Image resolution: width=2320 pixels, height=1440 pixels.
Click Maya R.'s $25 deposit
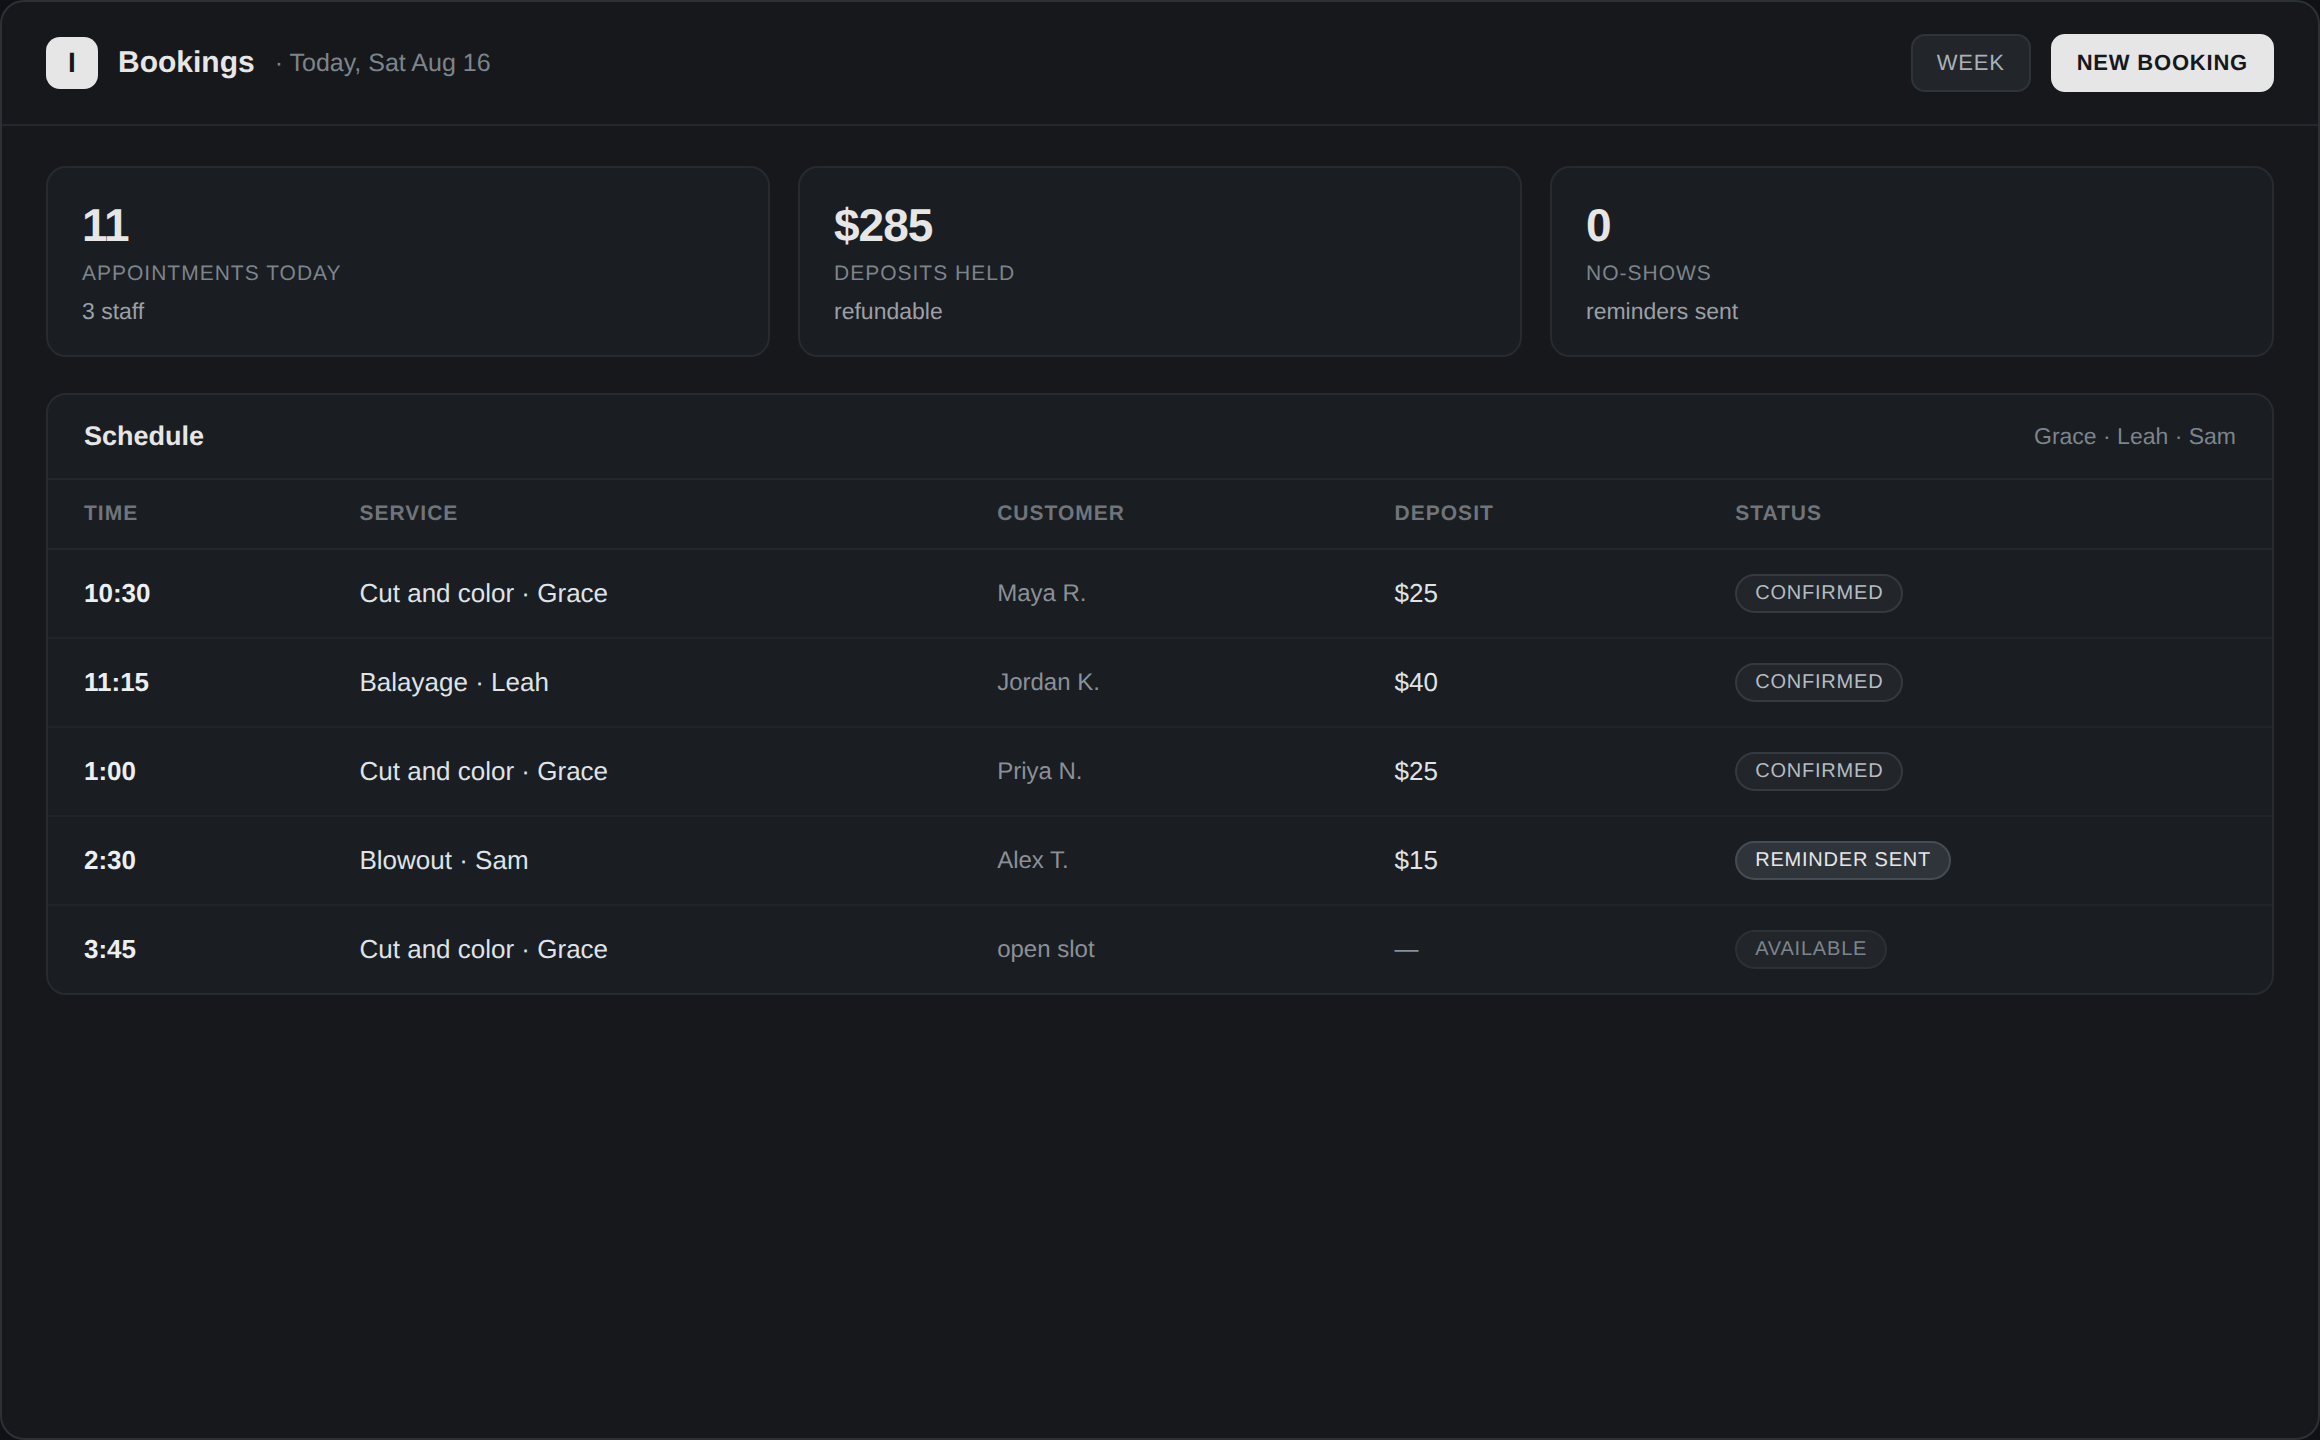point(1416,593)
